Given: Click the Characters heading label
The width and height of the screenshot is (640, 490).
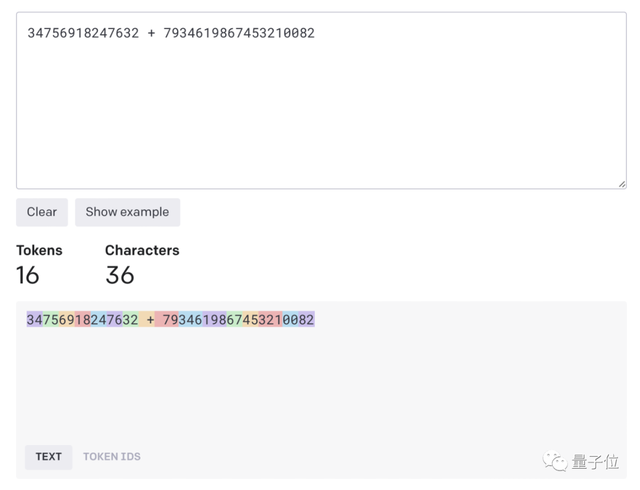Looking at the screenshot, I should (142, 250).
